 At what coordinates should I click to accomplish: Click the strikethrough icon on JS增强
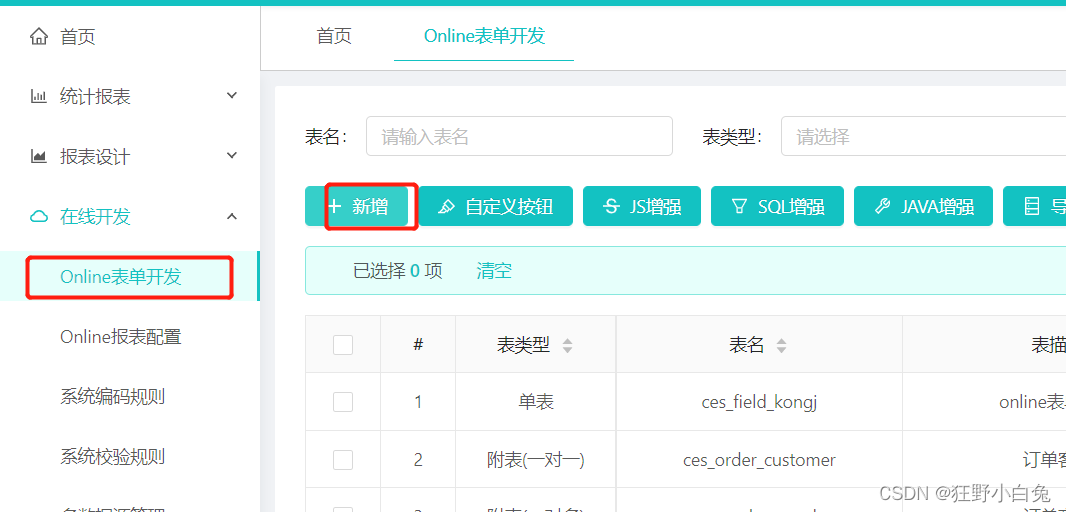(x=611, y=206)
